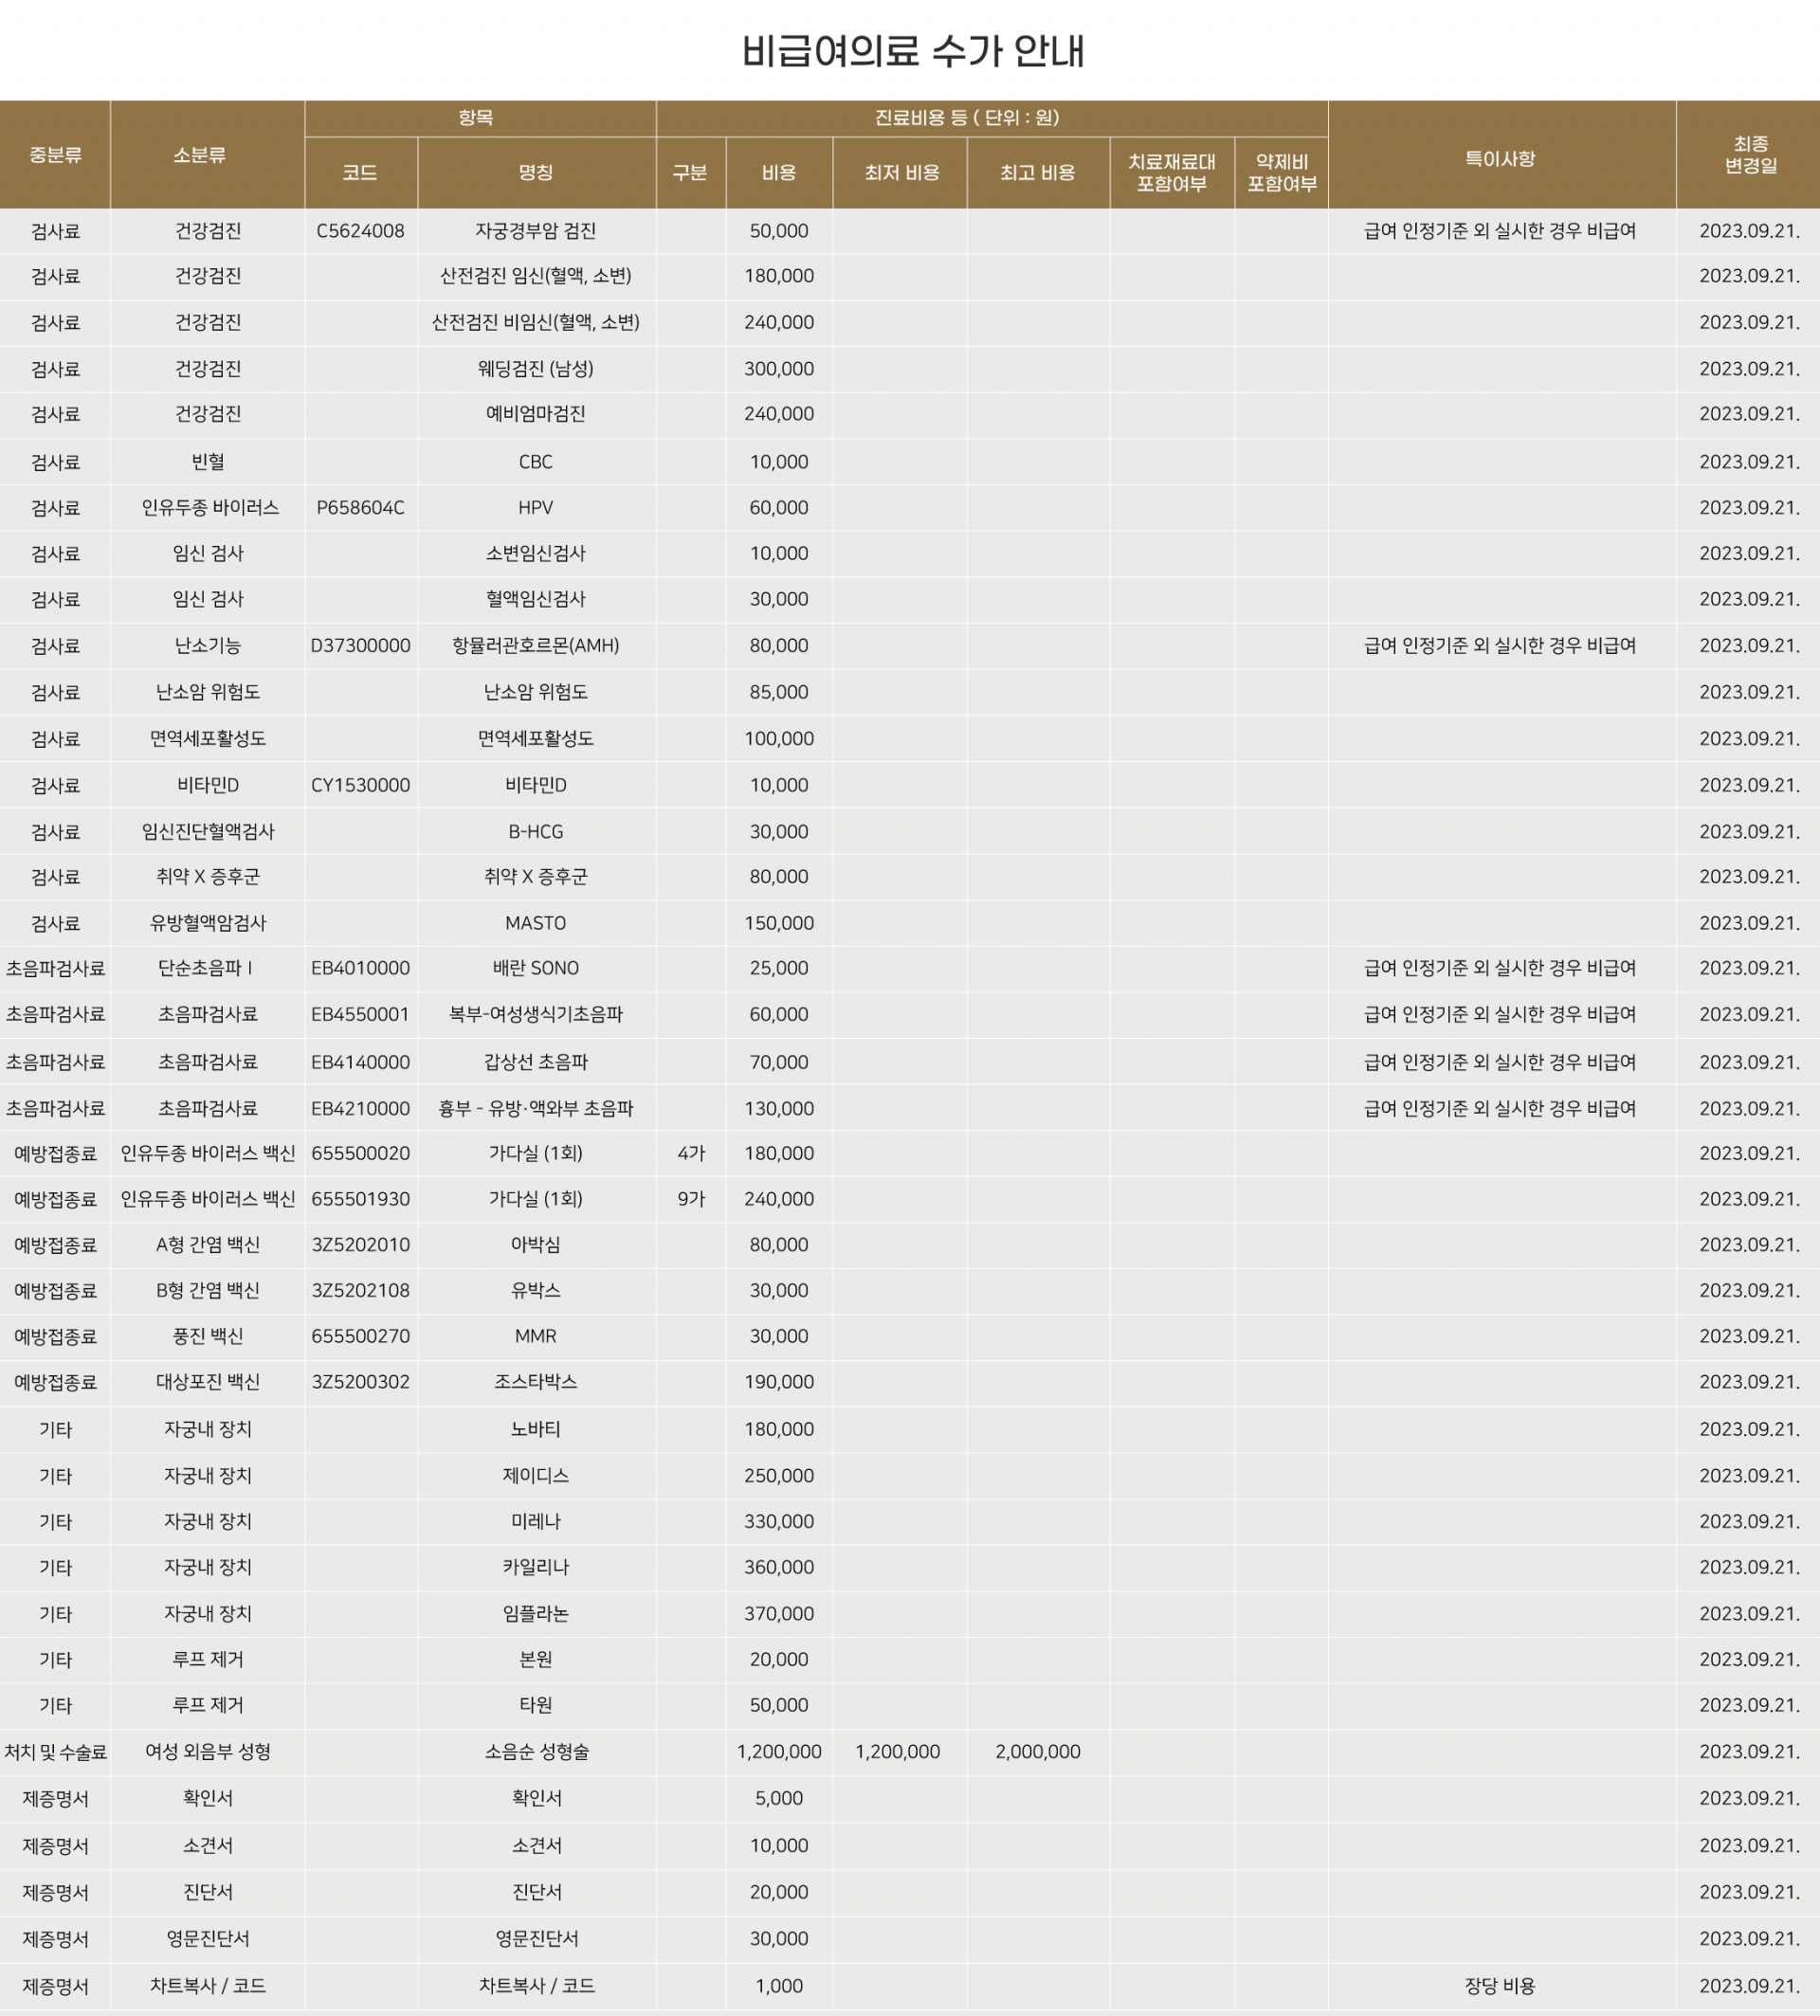Screen dimensions: 1820x2016
Task: Click the 약제비 포함여부 header
Action: tap(1282, 173)
